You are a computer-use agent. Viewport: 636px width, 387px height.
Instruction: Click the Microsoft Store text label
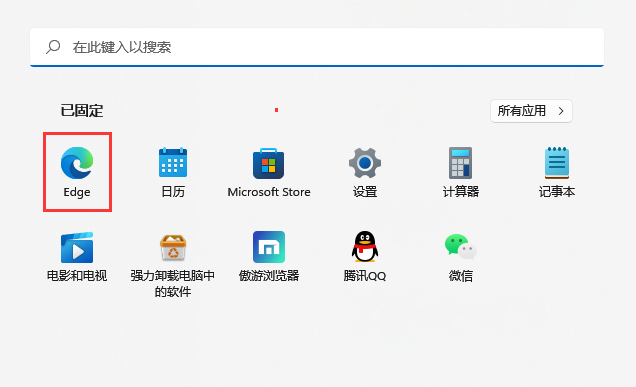(269, 192)
